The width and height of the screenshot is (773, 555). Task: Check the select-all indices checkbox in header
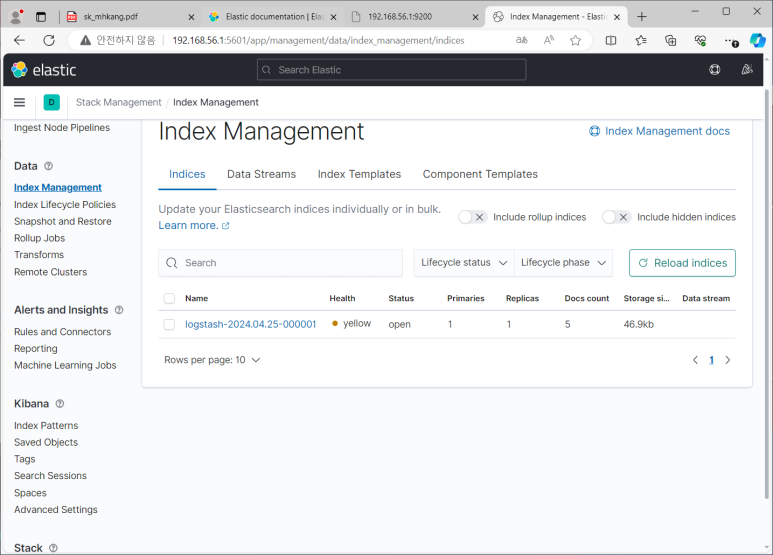coord(169,298)
